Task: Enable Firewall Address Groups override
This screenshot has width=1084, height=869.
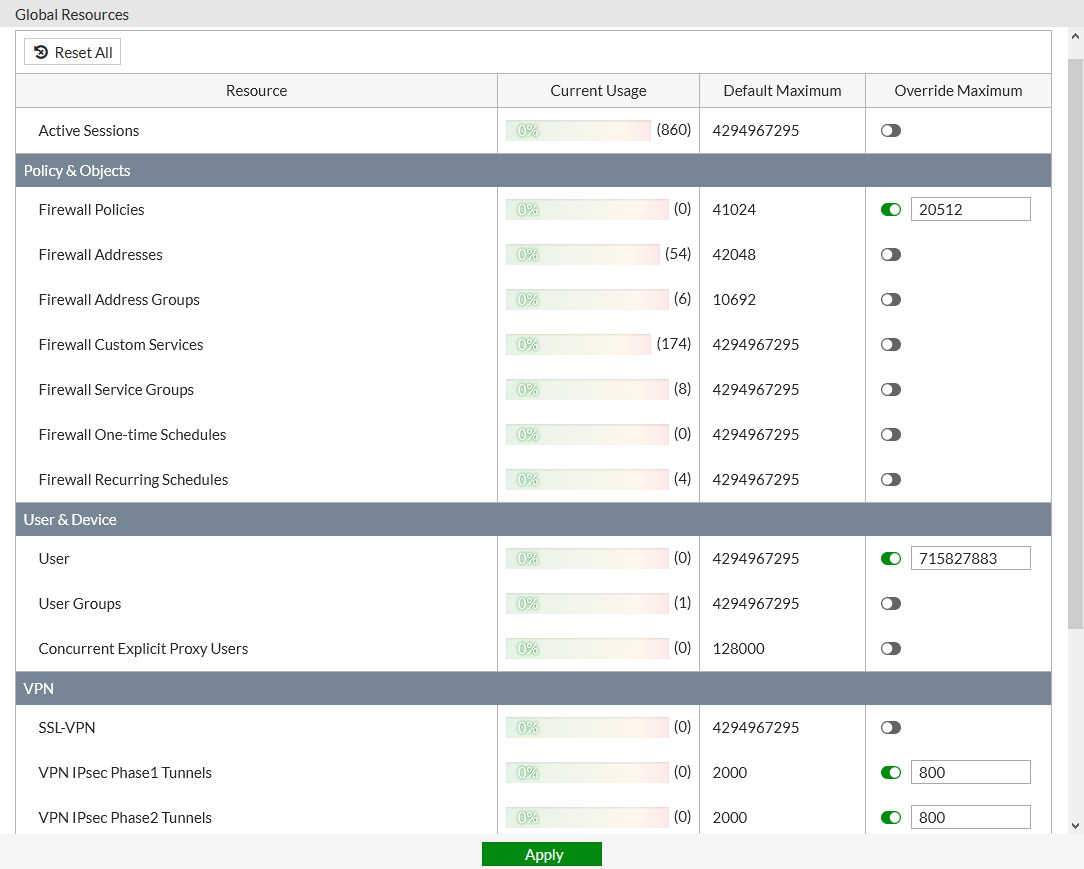Action: point(890,300)
